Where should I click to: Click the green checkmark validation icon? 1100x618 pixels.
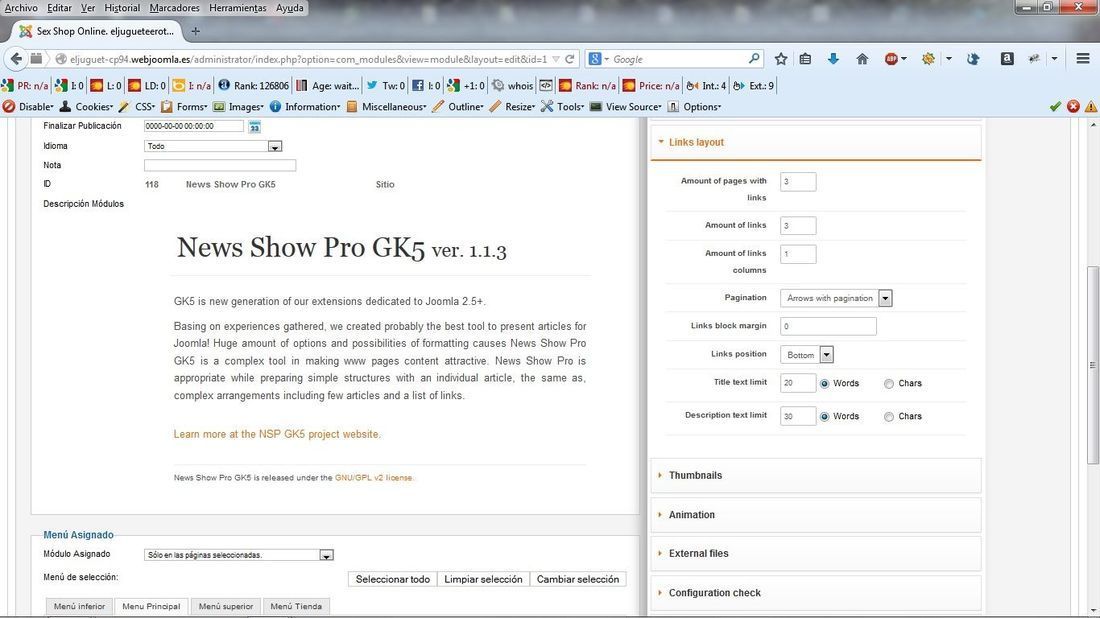pos(1055,107)
